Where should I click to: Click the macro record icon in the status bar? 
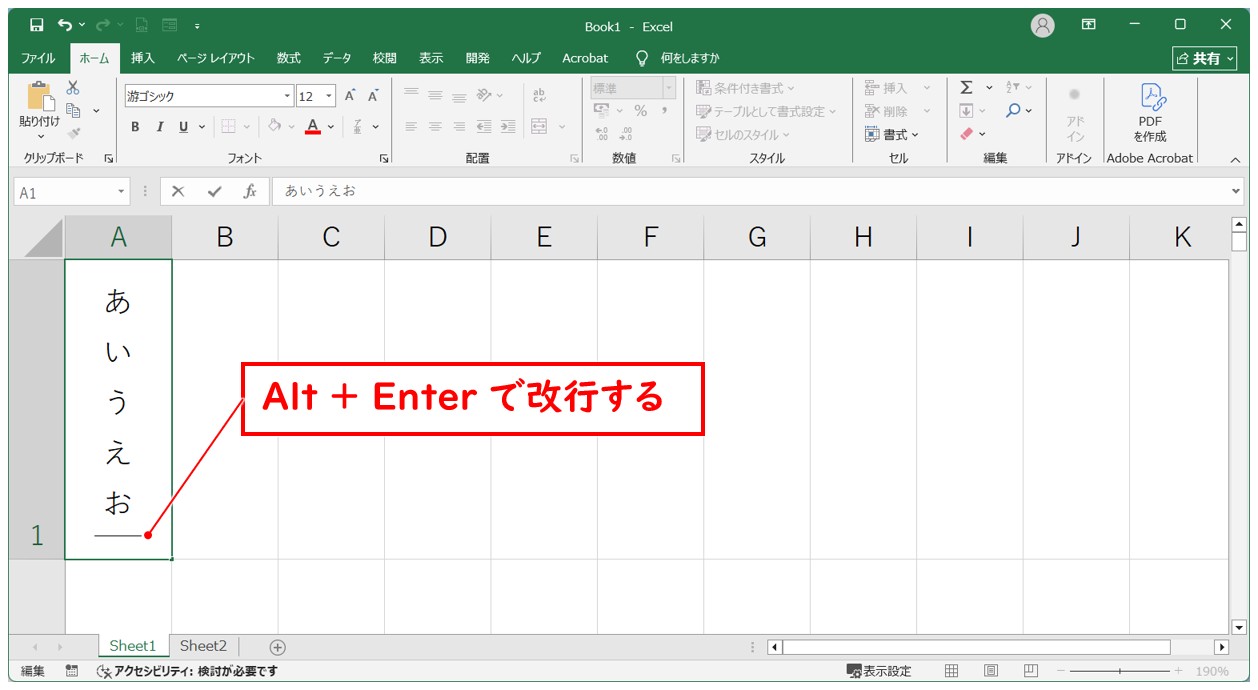[x=72, y=671]
